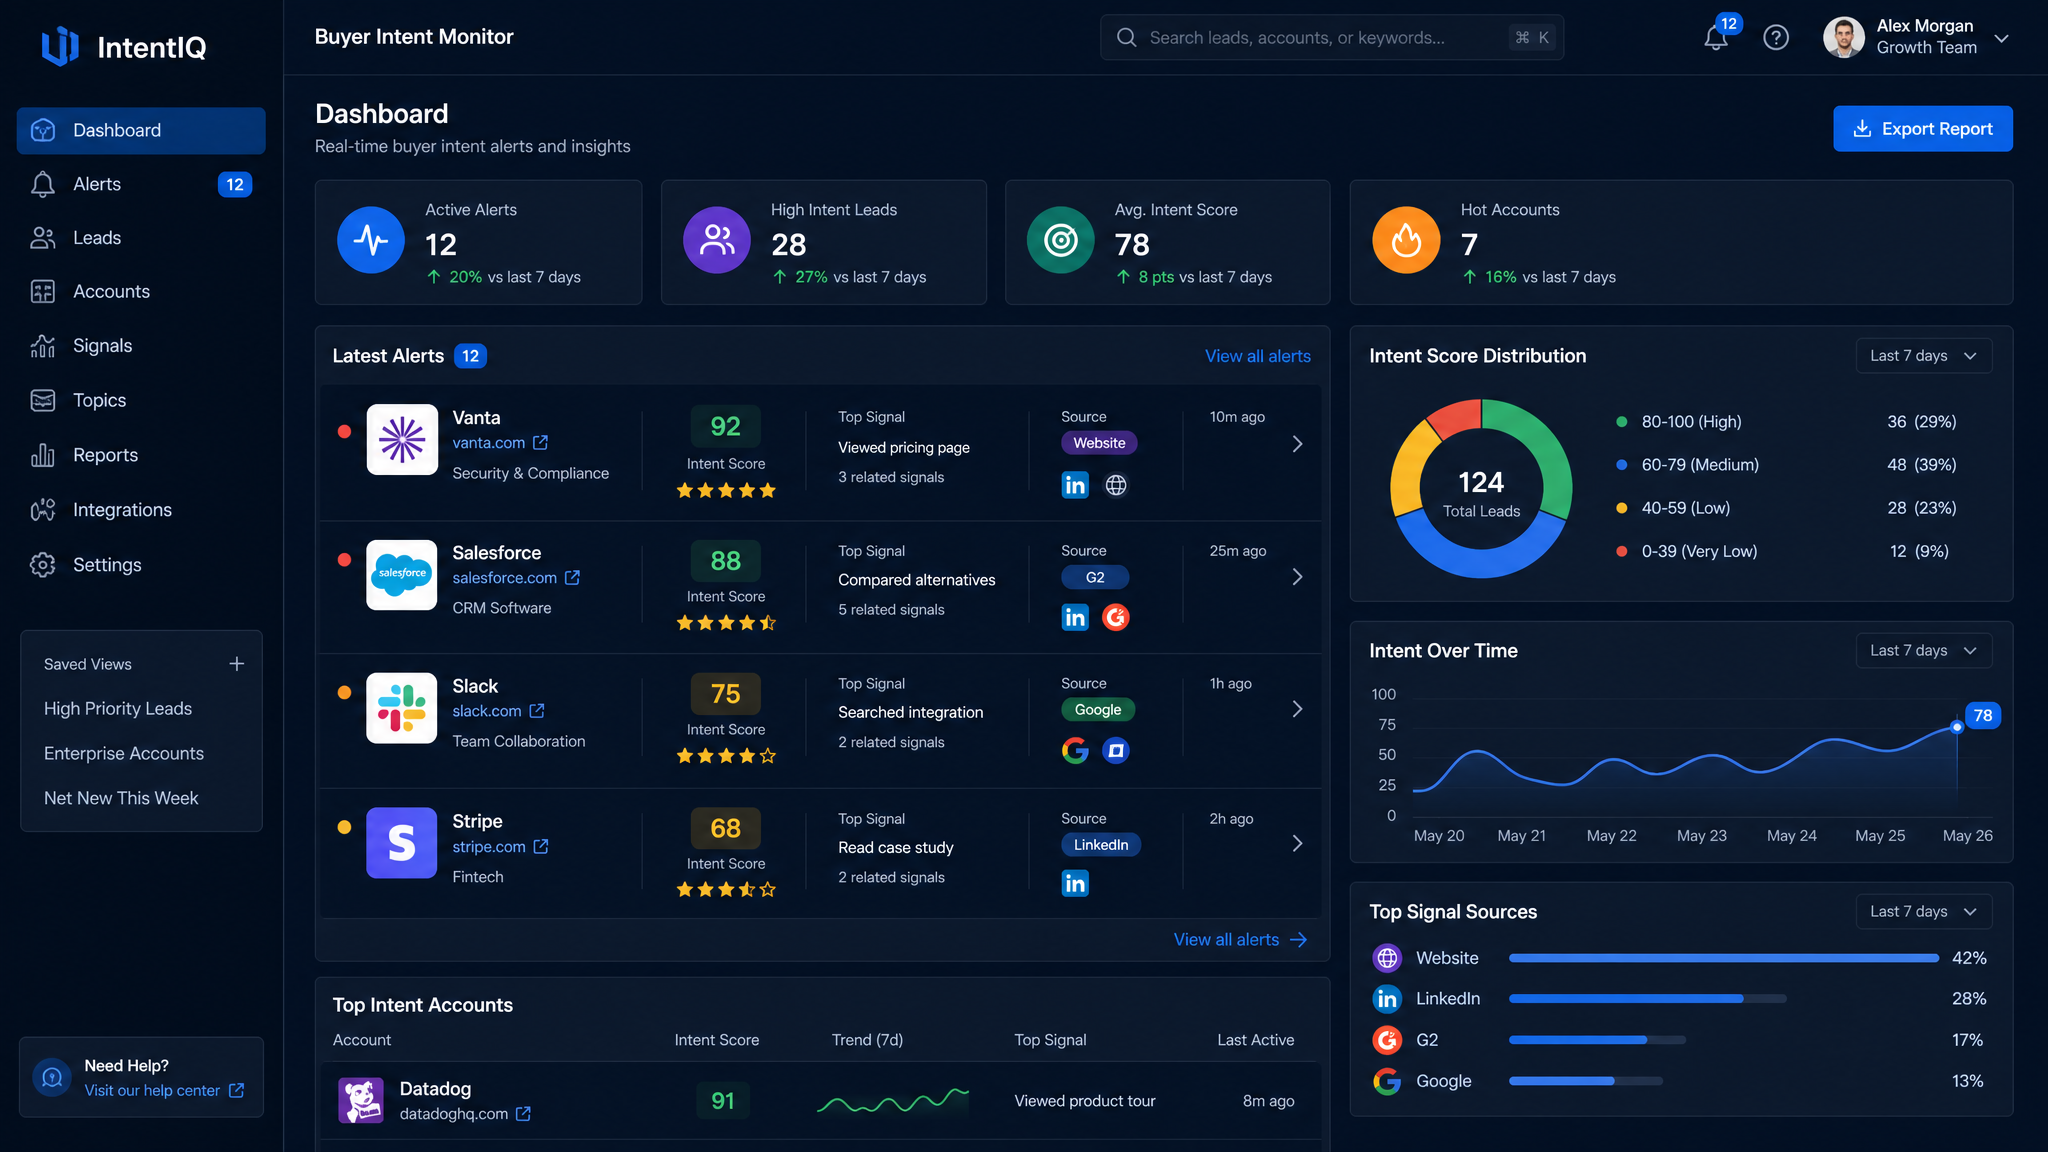Click the Need Help headset icon
The image size is (2048, 1152).
click(52, 1077)
